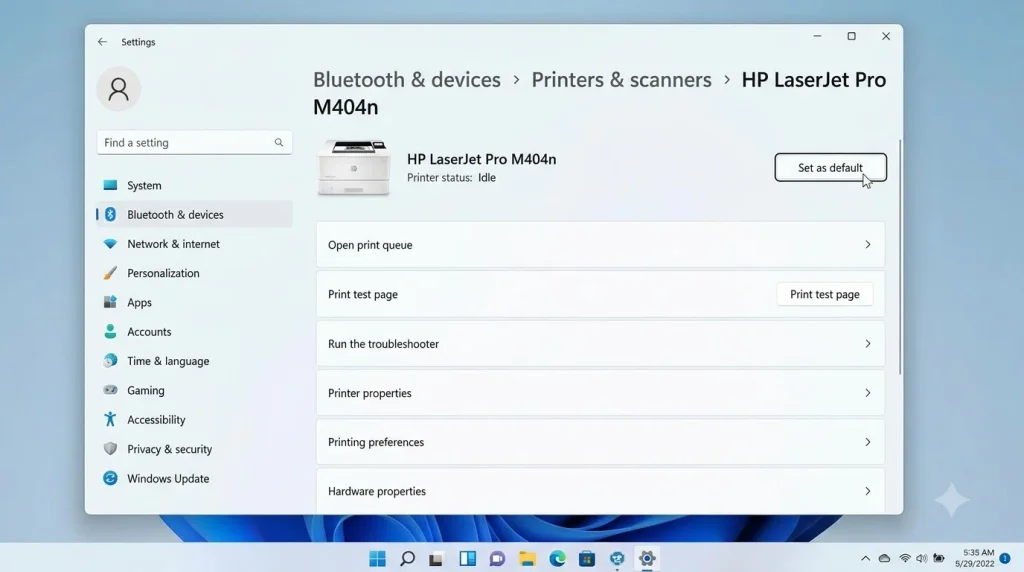Click the OneDrive cloud tray icon

coord(884,558)
